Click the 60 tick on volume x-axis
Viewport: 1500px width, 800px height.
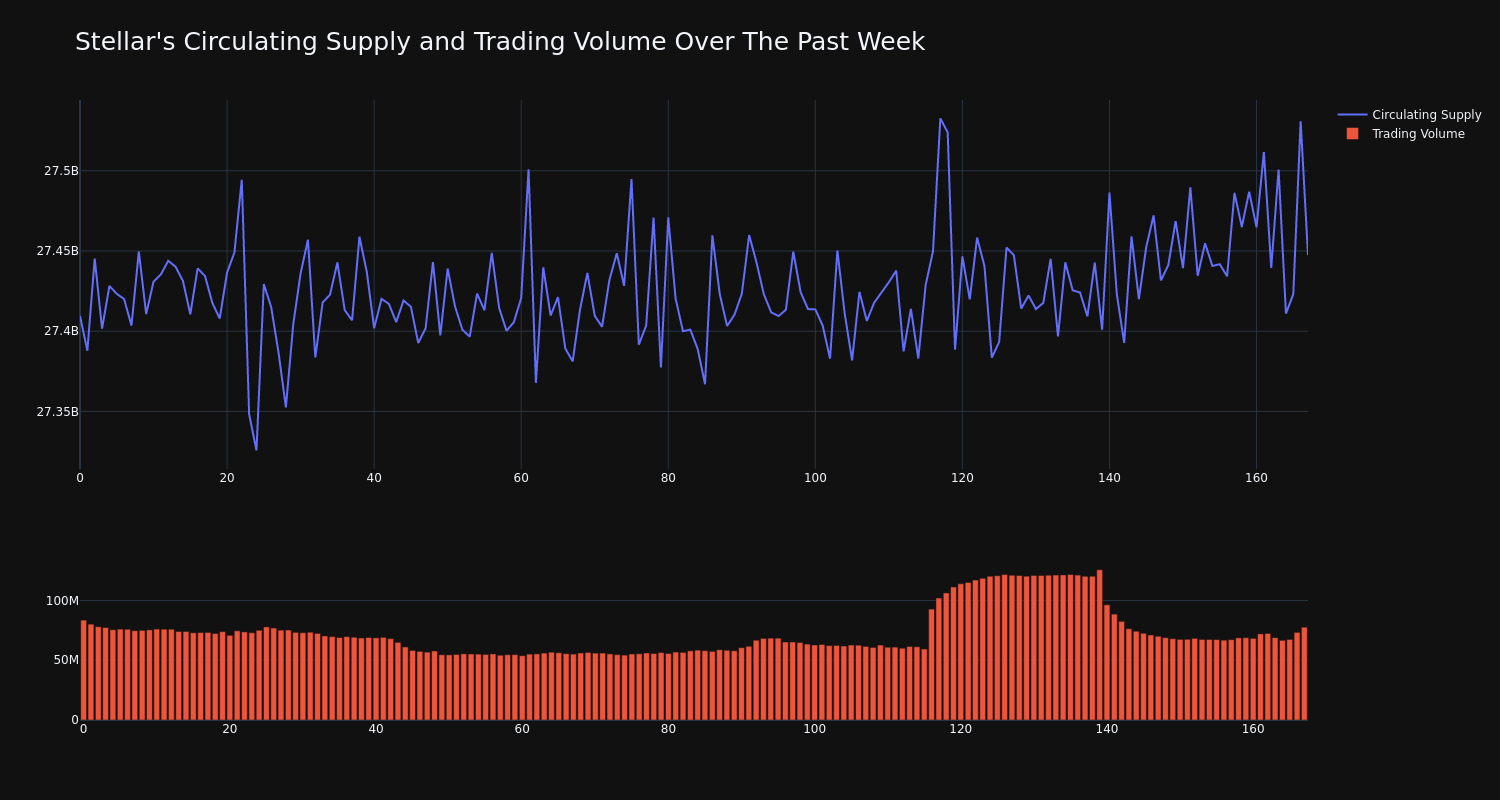point(522,729)
